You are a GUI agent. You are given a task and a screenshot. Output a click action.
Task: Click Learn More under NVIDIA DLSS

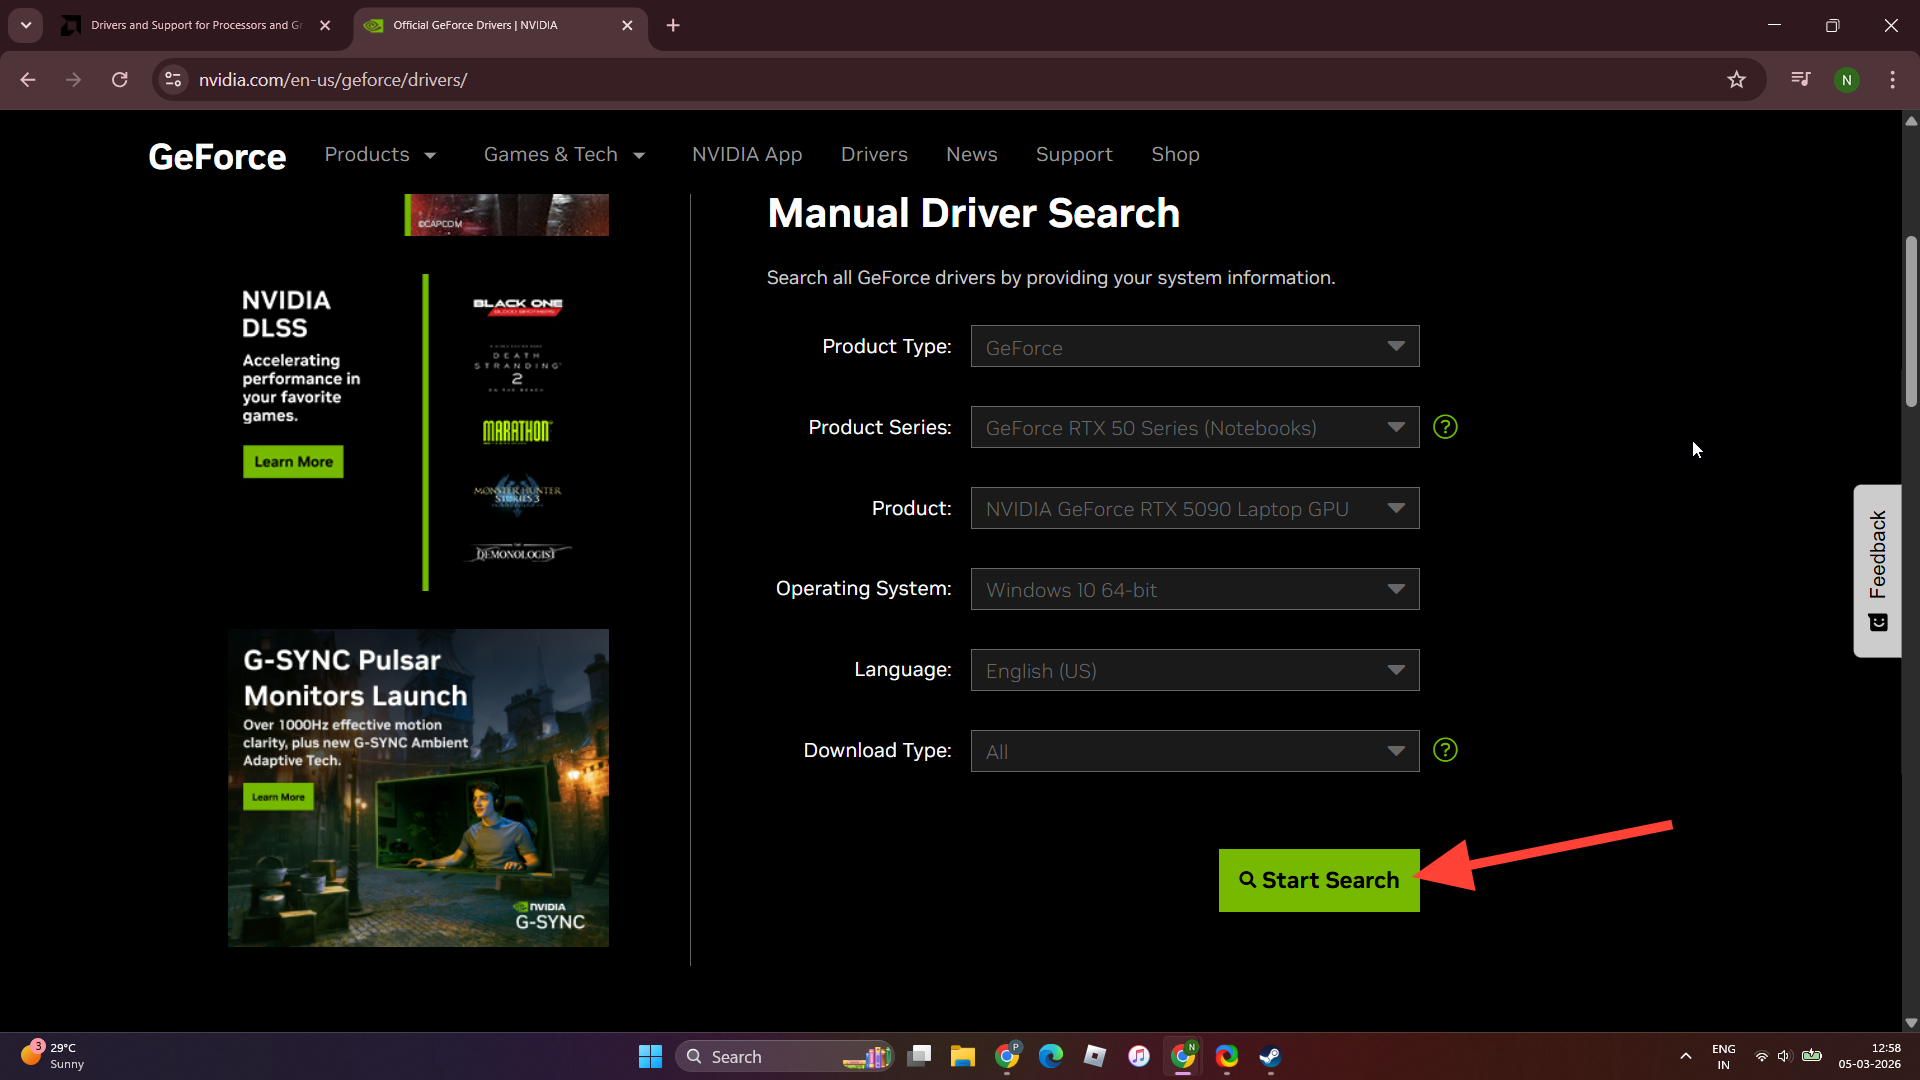pyautogui.click(x=293, y=462)
